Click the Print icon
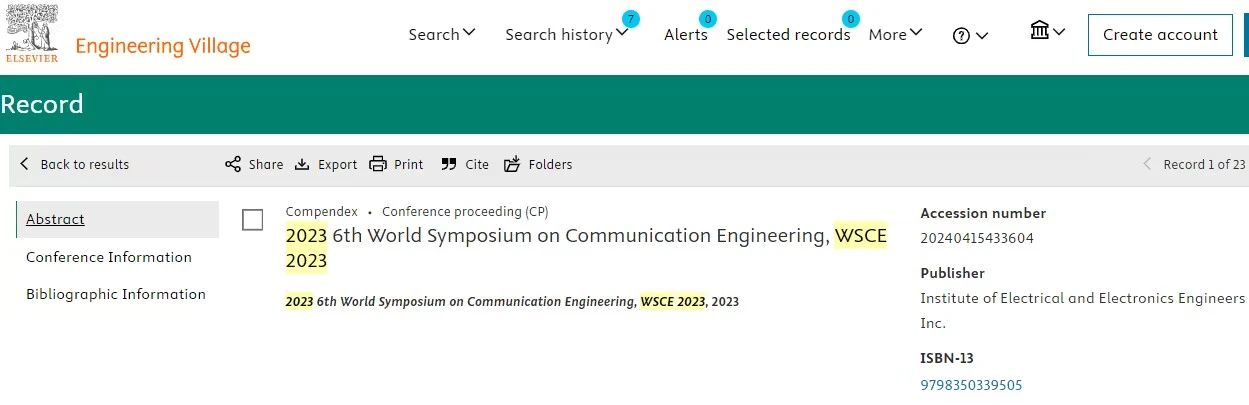 [x=378, y=164]
